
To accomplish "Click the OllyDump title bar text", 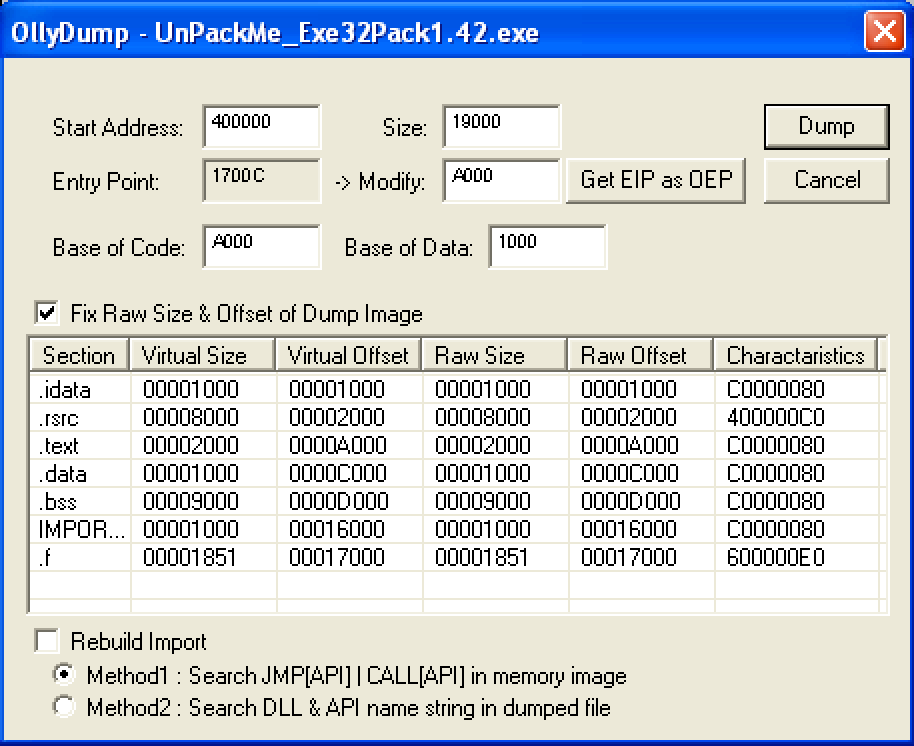I will coord(275,33).
